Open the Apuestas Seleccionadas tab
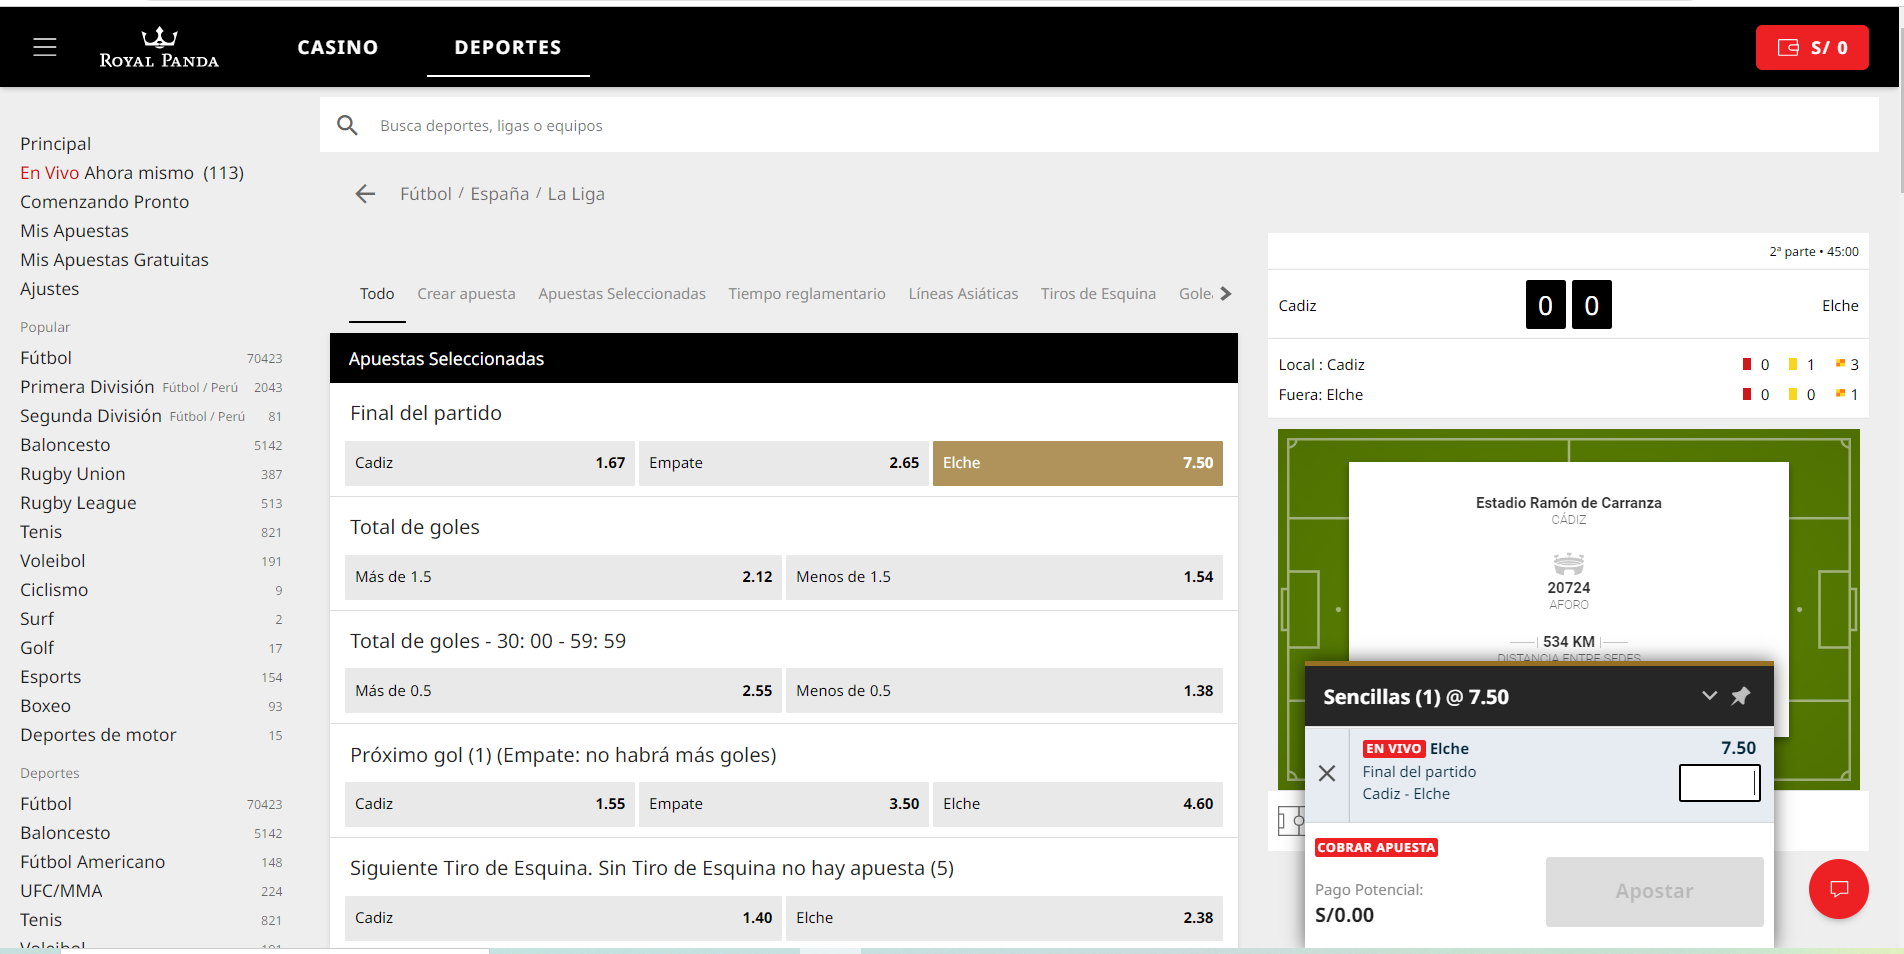Screen dimensions: 1904x954 [622, 294]
